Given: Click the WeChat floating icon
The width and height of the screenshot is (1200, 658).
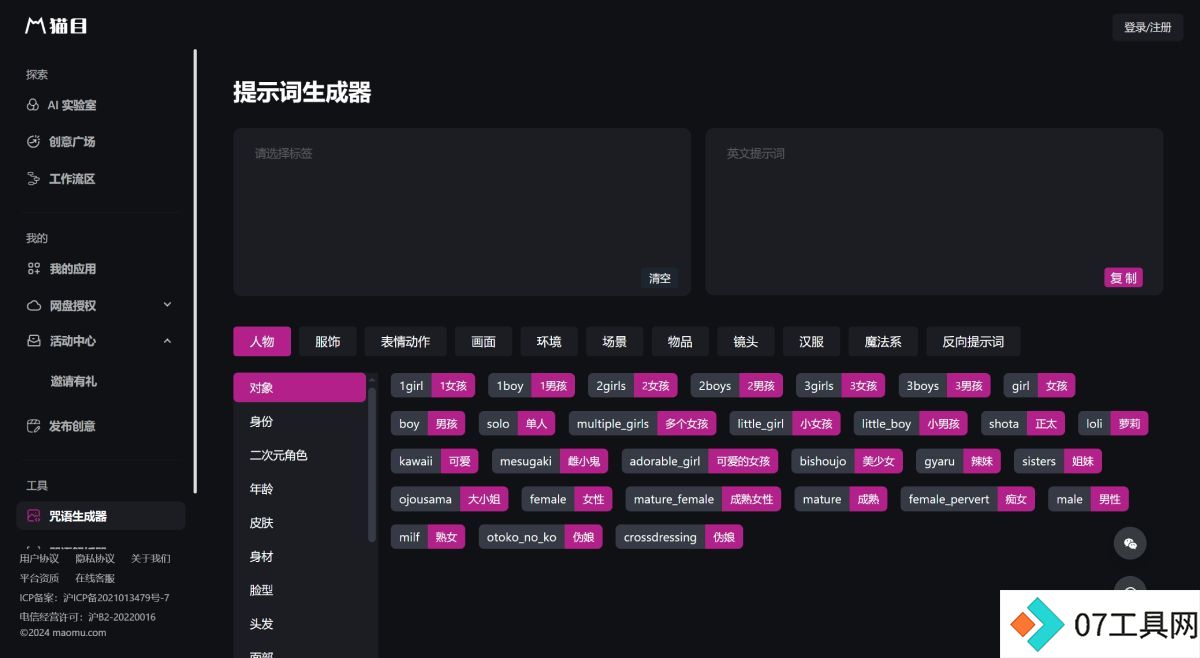Looking at the screenshot, I should pos(1130,543).
